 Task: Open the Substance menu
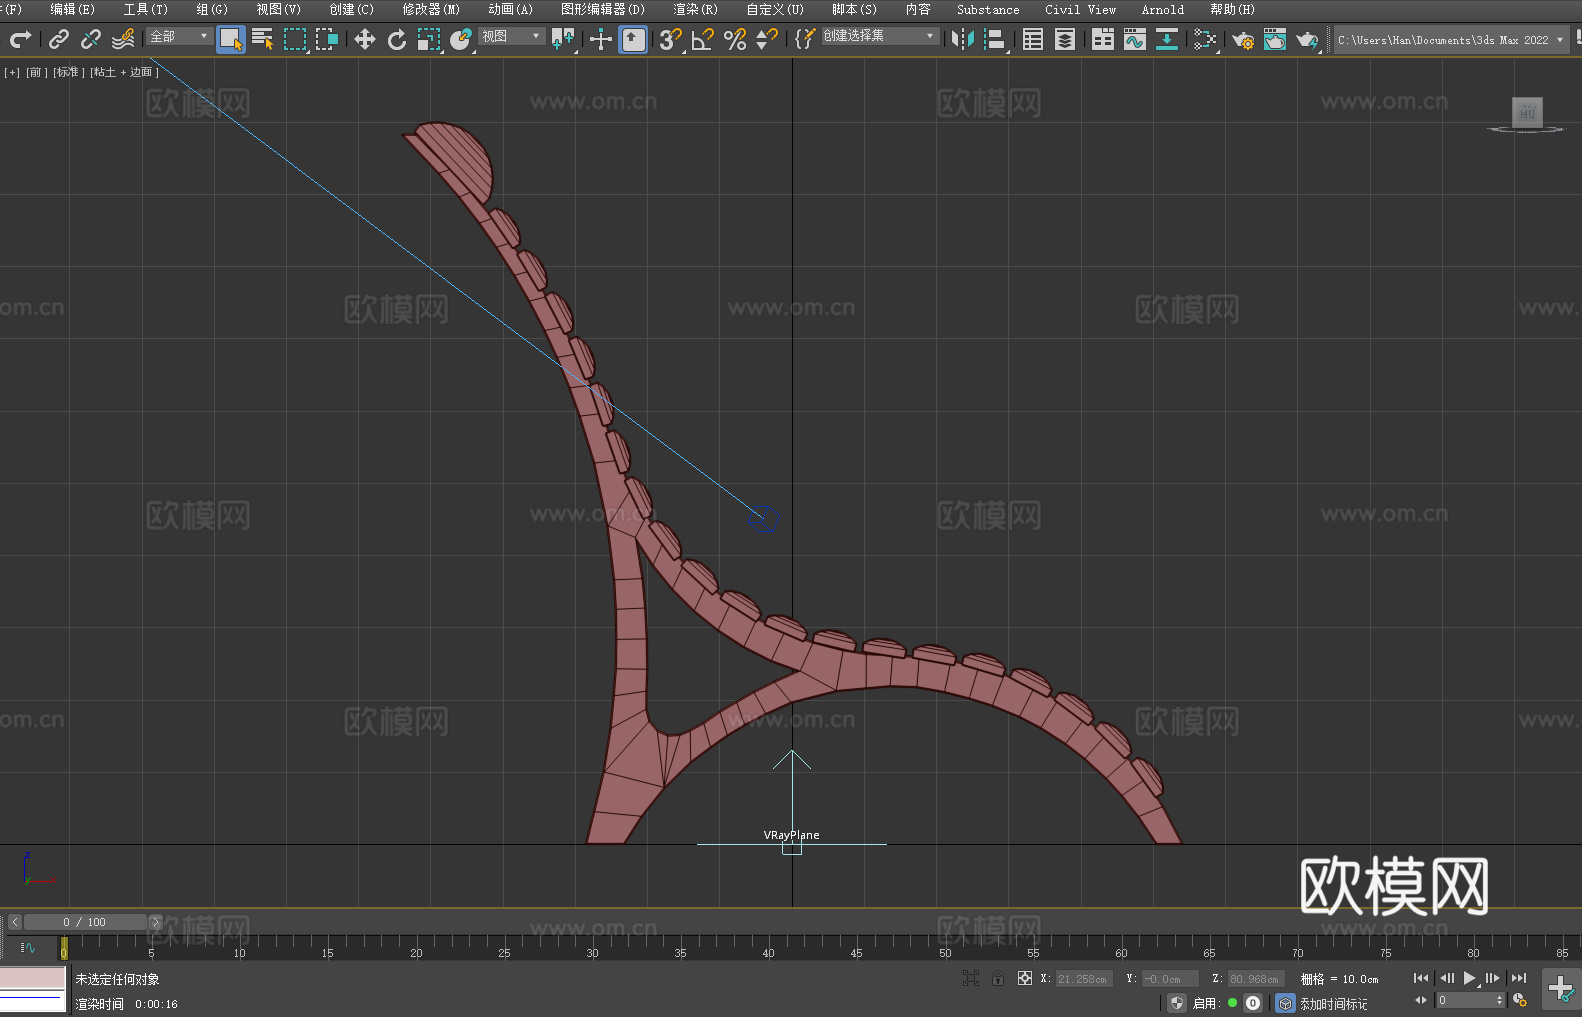tap(988, 9)
